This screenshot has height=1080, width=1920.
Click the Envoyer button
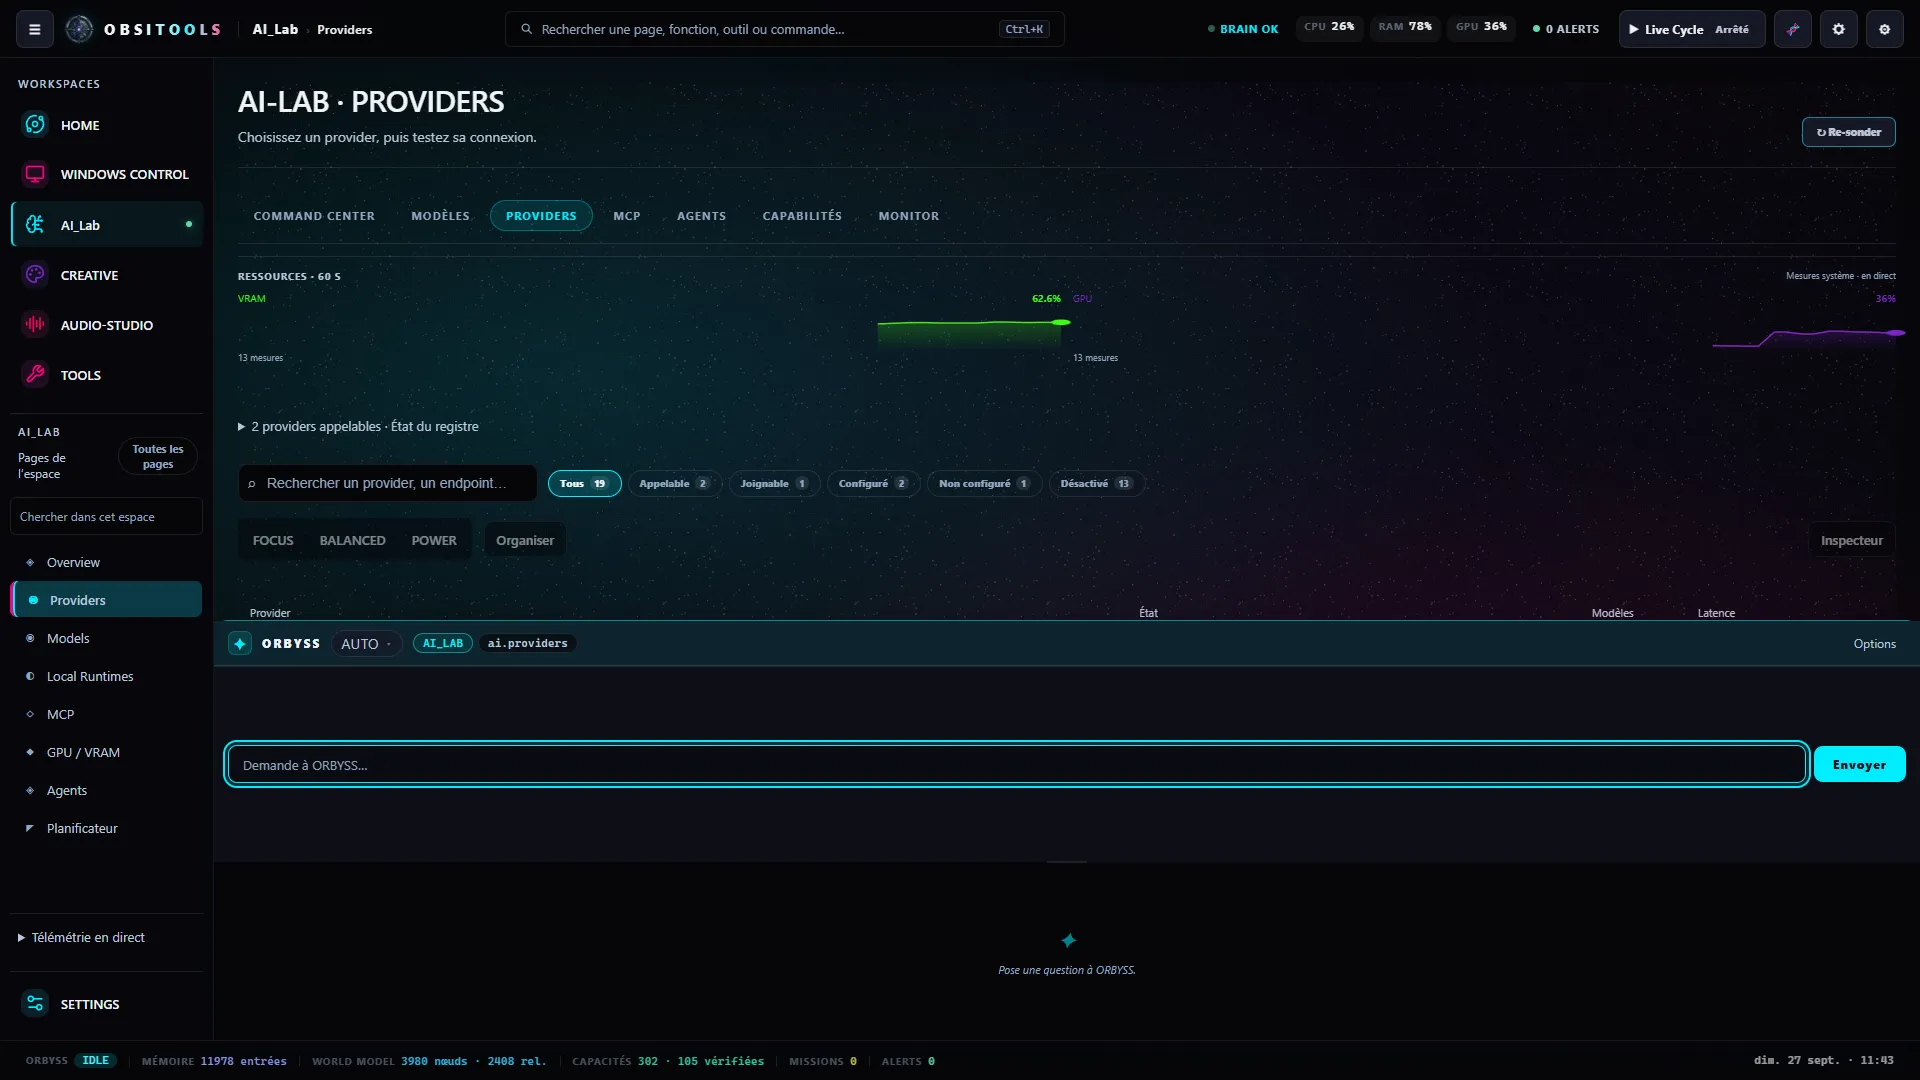[1859, 765]
